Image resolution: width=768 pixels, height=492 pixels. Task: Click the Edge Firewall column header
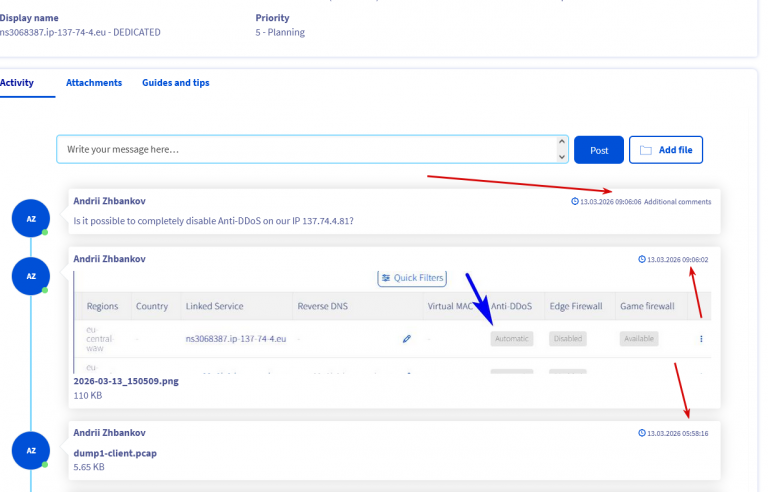click(576, 306)
